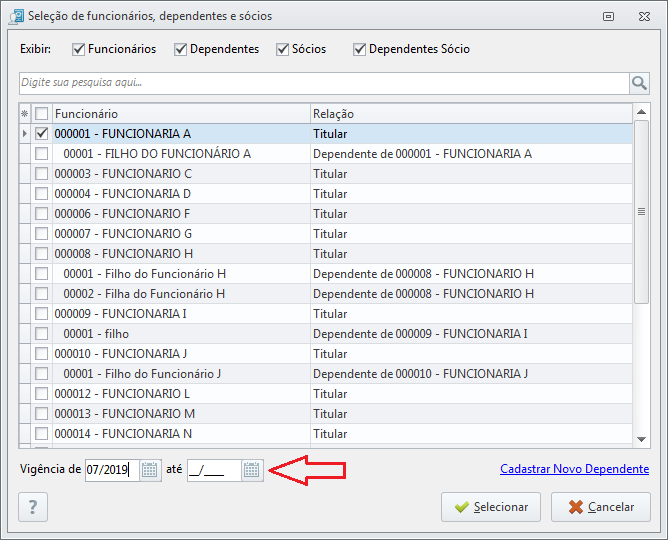Screen dimensions: 668x540
Task: Check 000004 - FUNCIONARIA D checkbox
Action: [41, 194]
